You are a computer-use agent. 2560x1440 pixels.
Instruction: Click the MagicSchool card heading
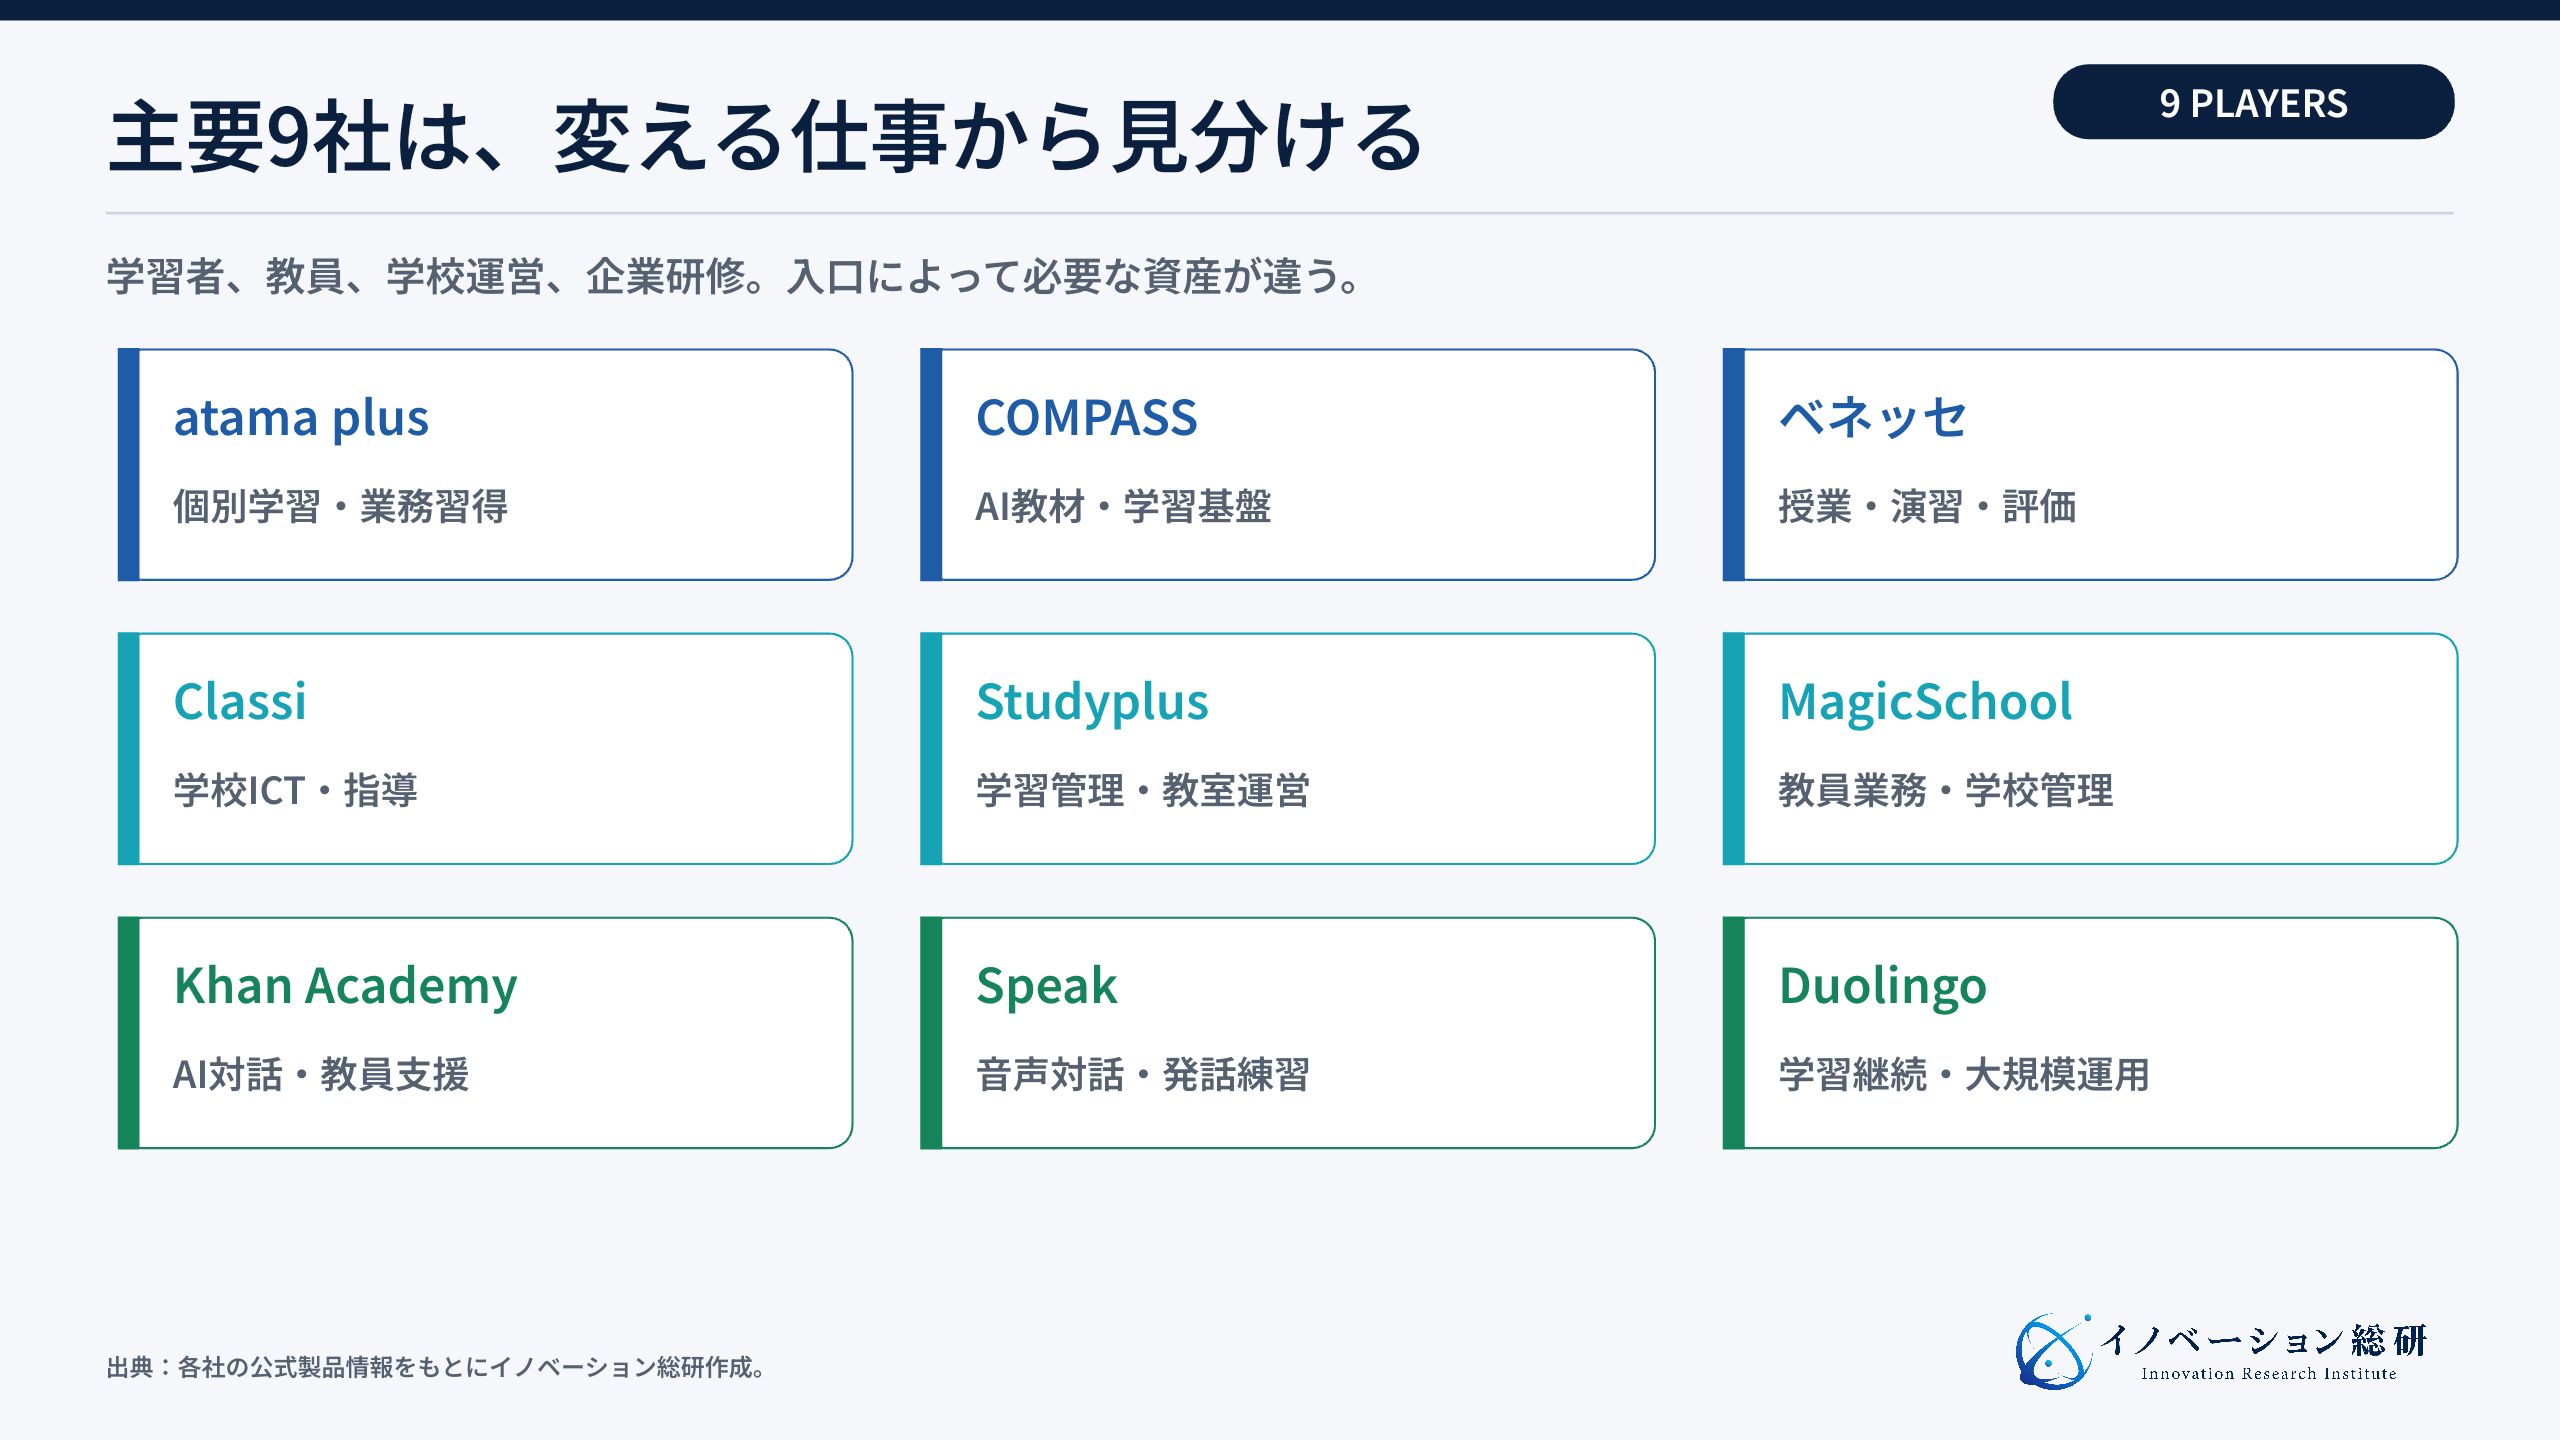[1926, 702]
